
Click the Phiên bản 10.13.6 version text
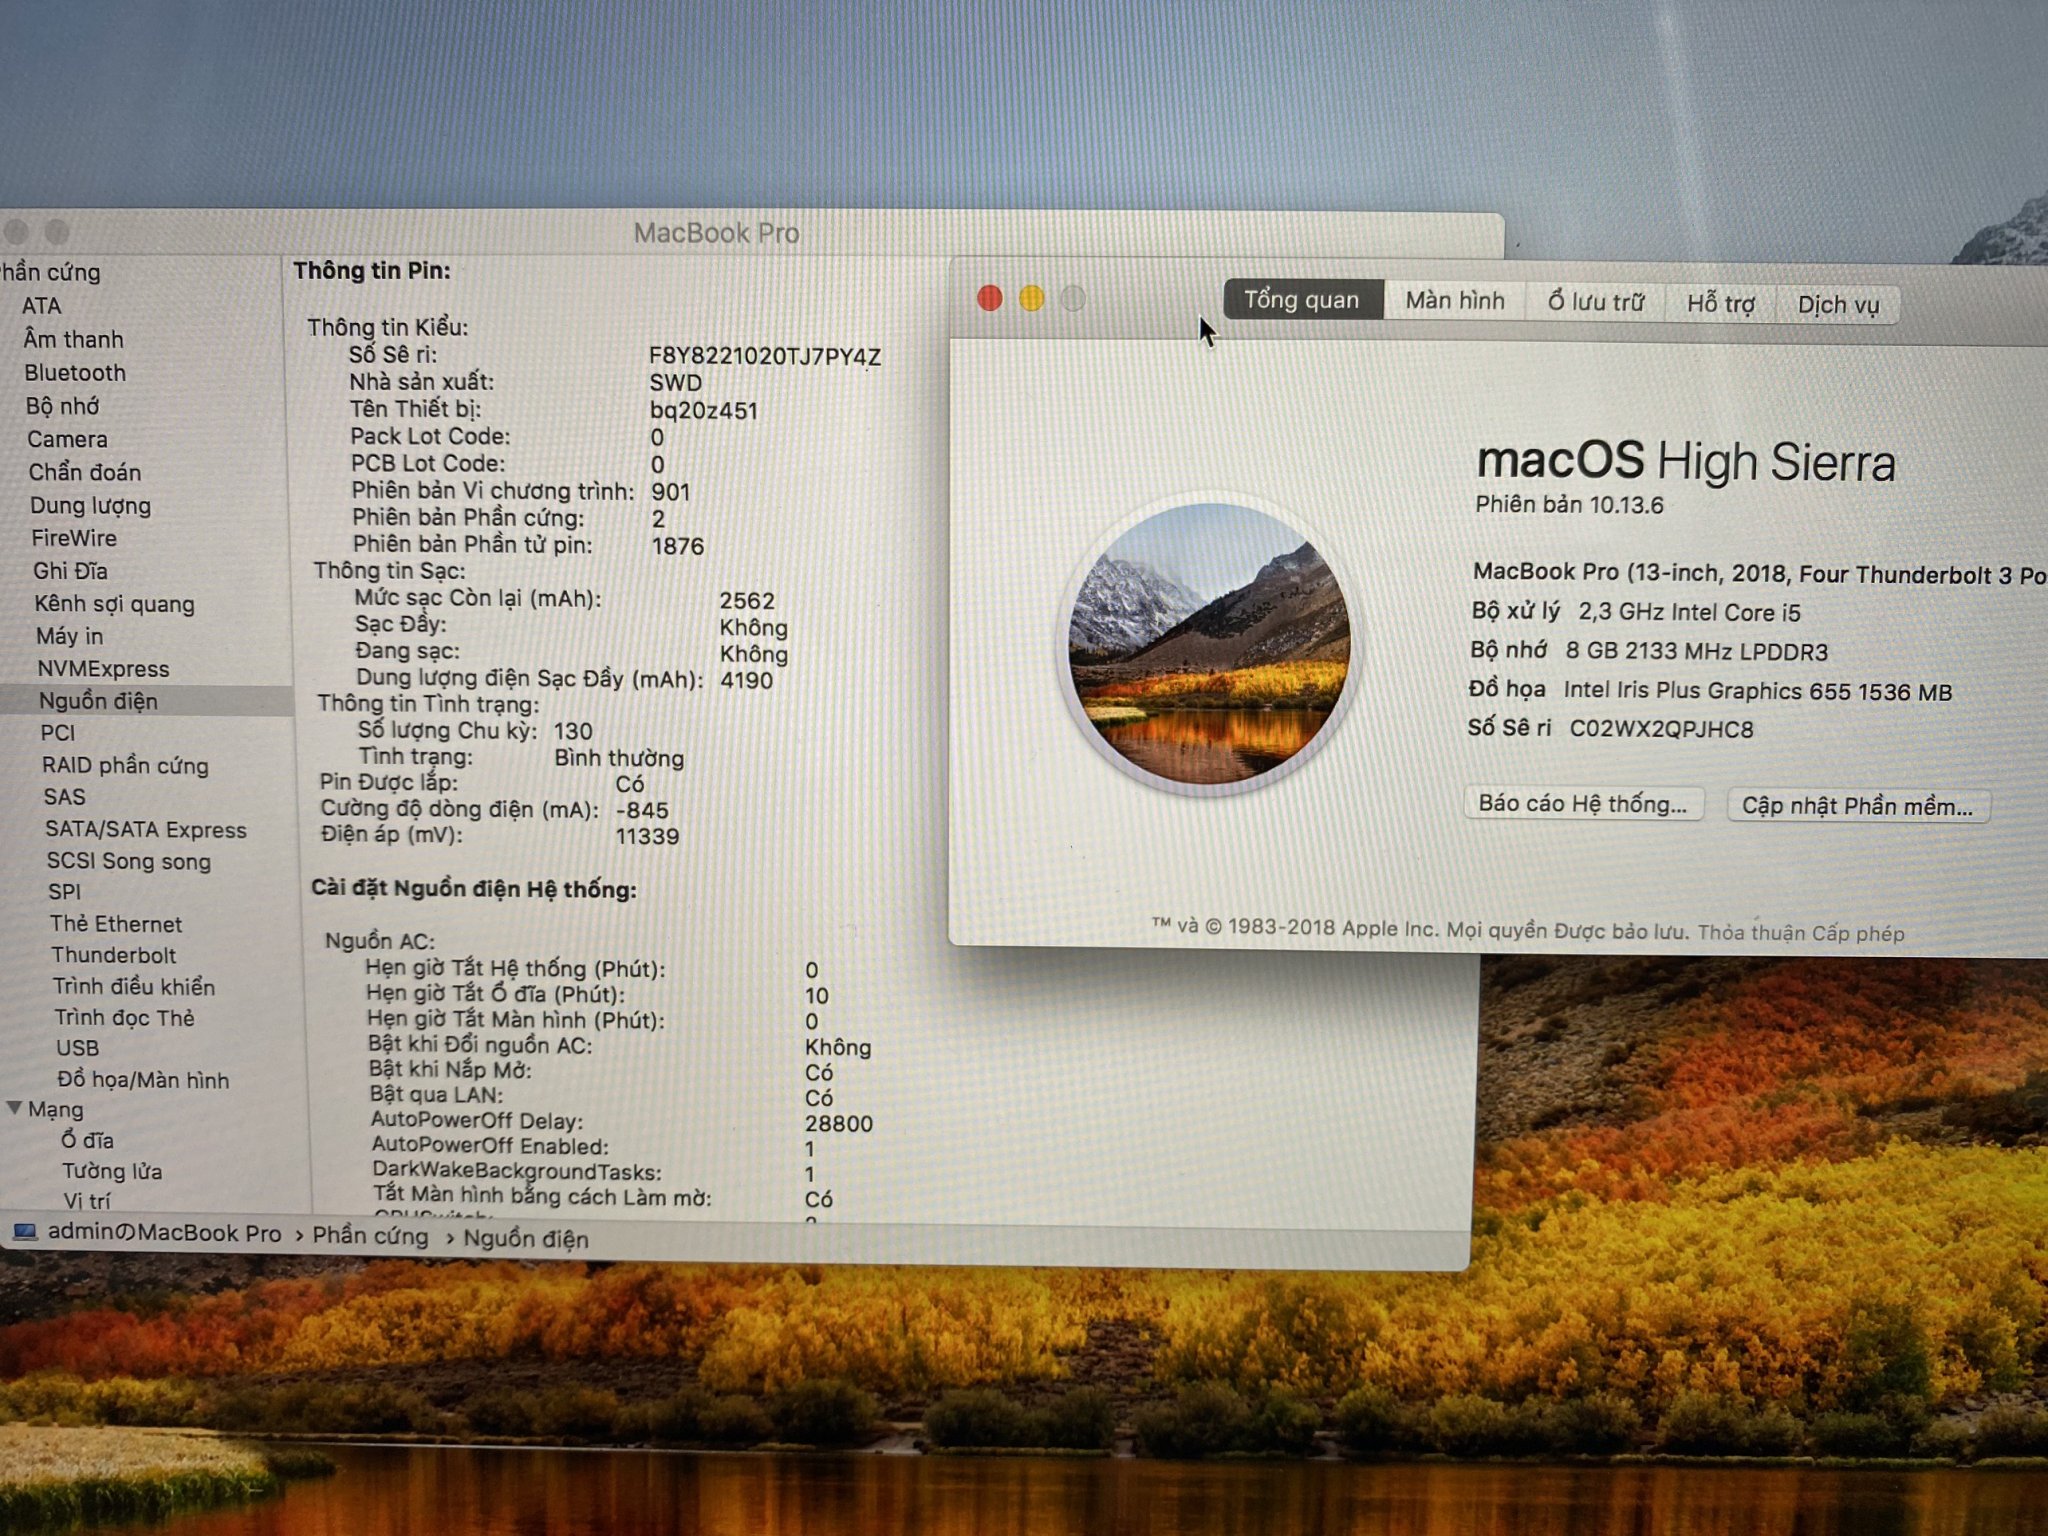(1569, 505)
